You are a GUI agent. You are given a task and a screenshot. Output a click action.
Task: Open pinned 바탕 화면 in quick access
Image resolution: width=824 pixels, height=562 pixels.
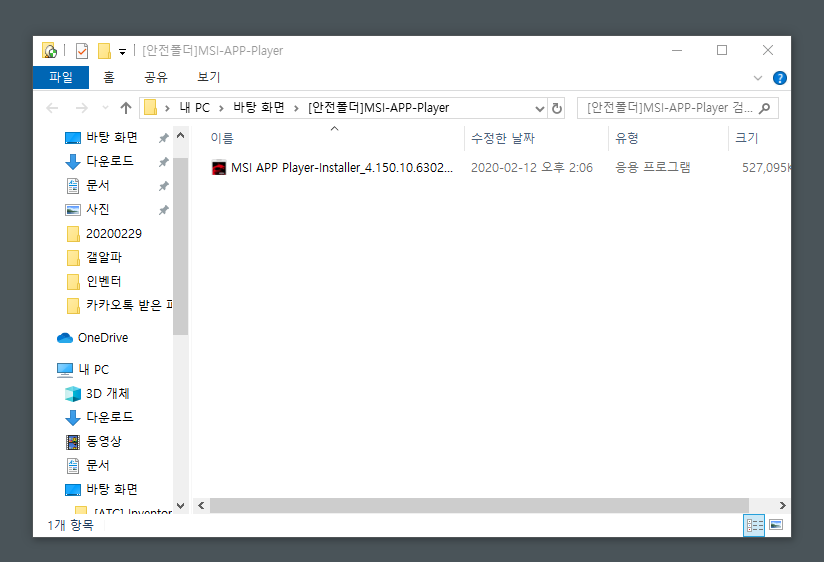[x=111, y=138]
